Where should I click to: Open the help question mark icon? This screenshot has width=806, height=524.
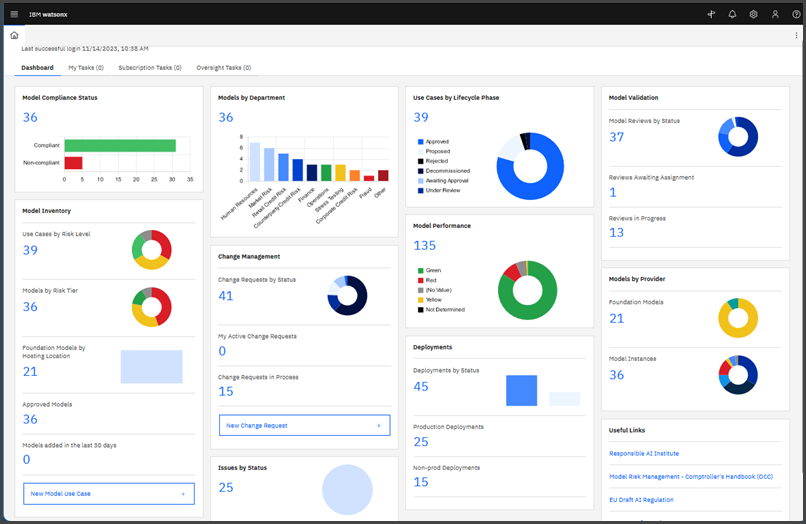(x=796, y=14)
